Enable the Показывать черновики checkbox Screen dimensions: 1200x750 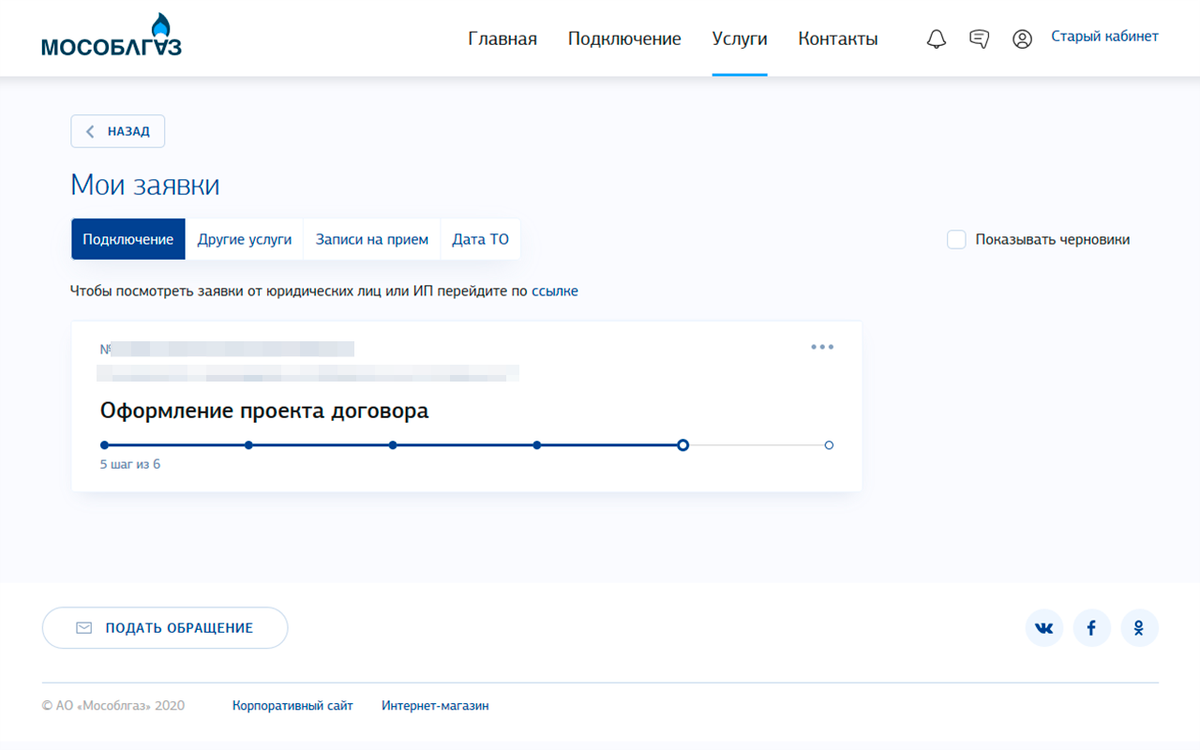[x=956, y=239]
